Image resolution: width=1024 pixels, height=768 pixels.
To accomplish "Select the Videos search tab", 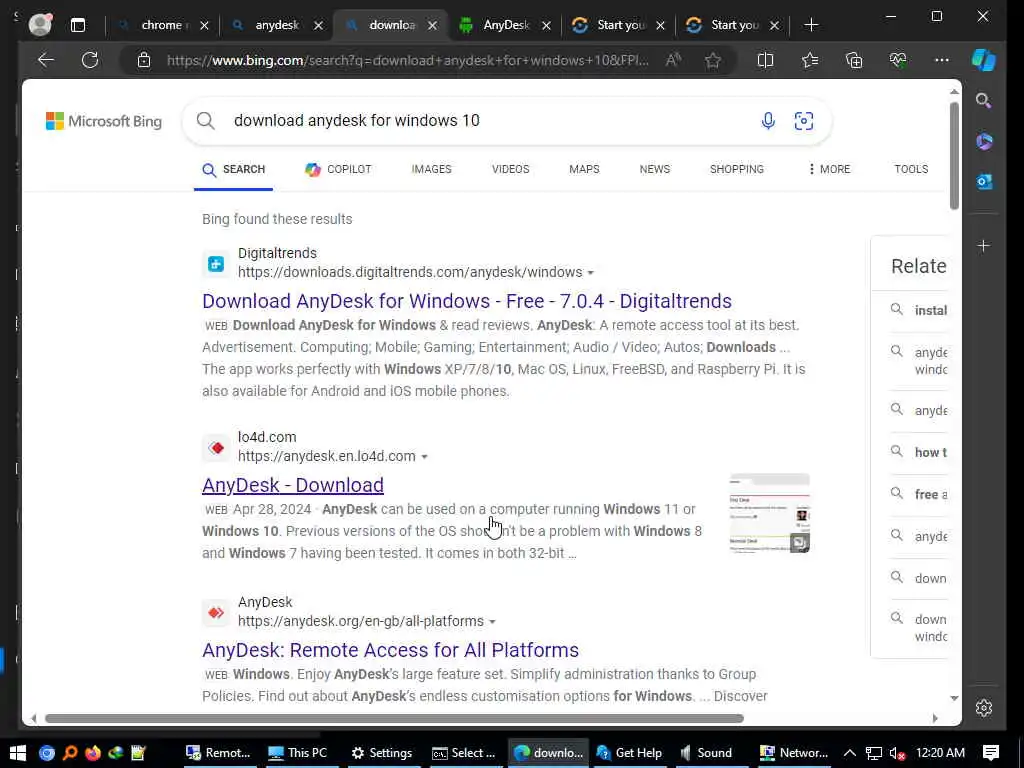I will coord(510,169).
